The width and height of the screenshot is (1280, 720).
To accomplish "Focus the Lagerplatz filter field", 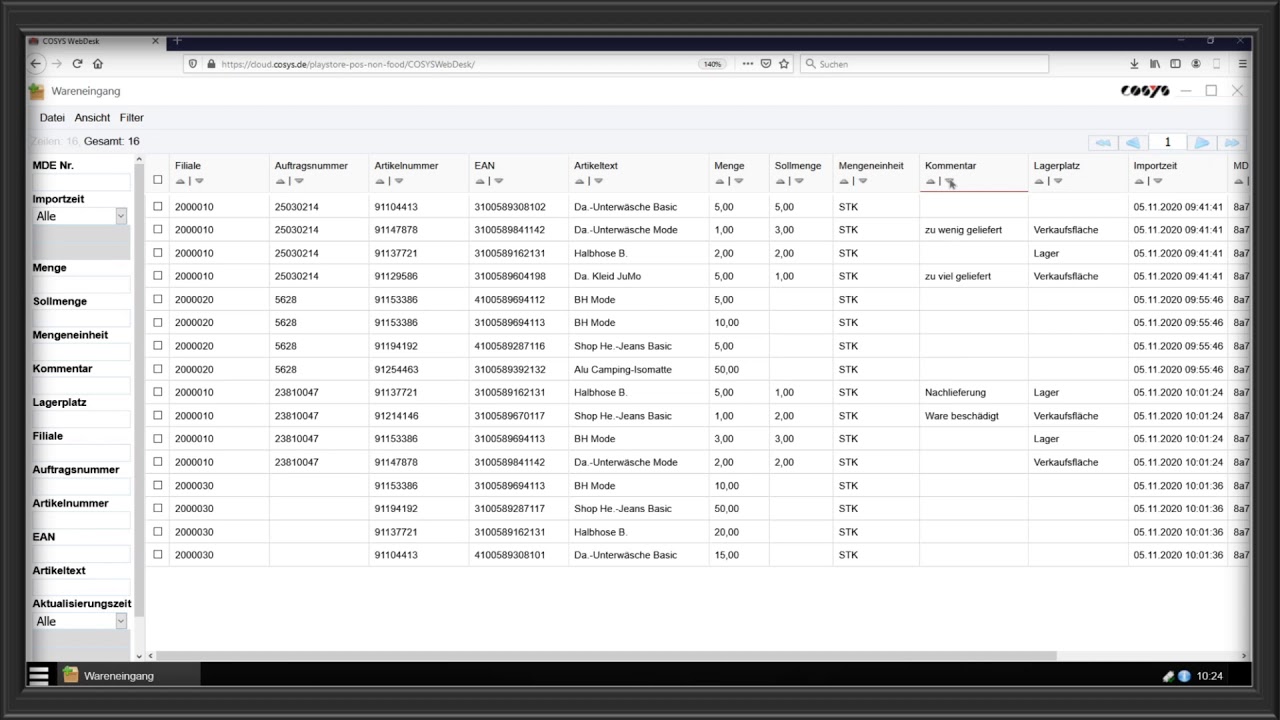I will click(81, 419).
